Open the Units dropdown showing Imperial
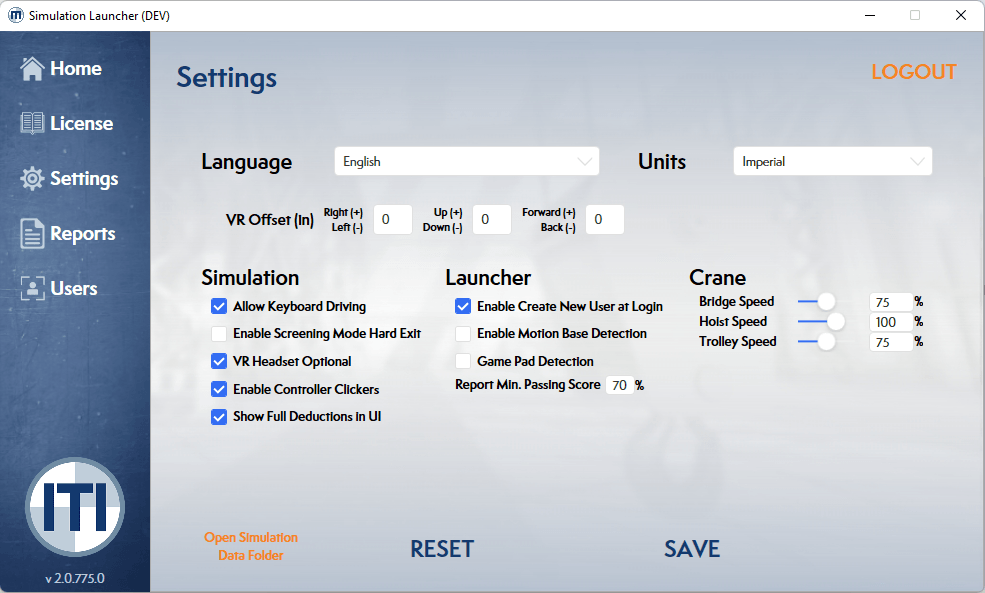The height and width of the screenshot is (593, 985). pyautogui.click(x=832, y=161)
